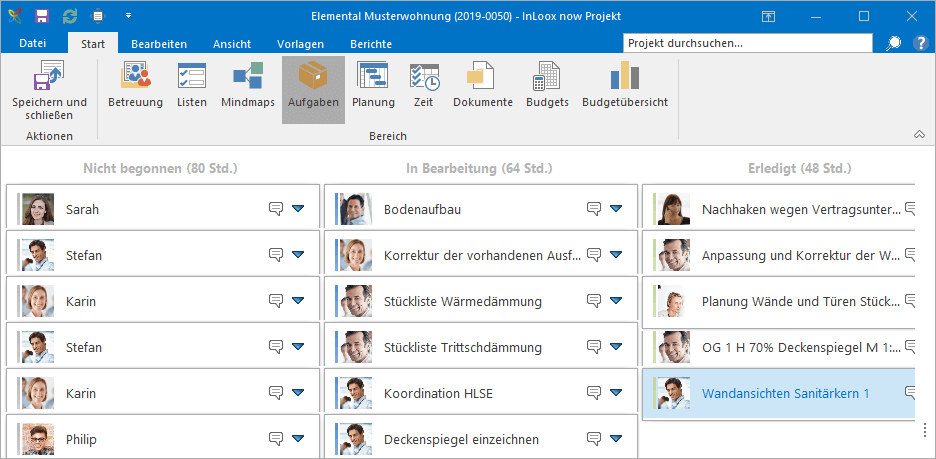
Task: Open comments on the Bodenaufbau card
Action: point(593,208)
